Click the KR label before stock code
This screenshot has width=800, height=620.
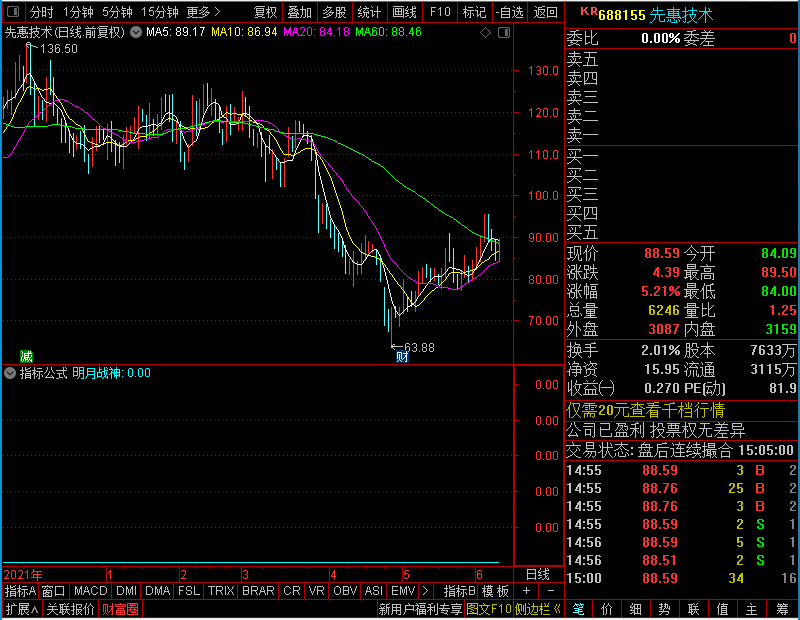coord(589,12)
